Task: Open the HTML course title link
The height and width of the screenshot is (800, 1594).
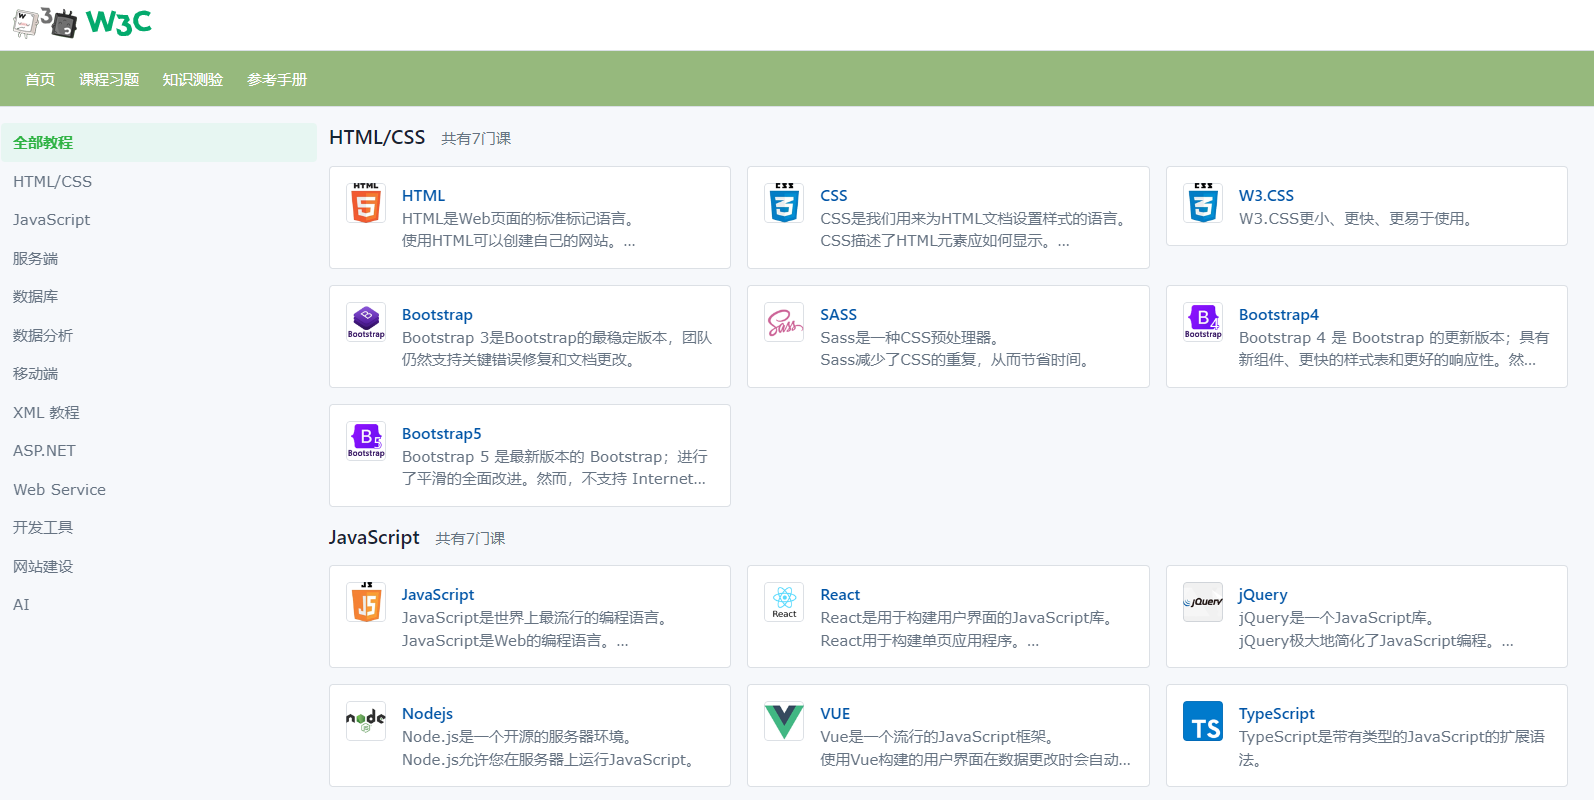Action: [x=423, y=196]
